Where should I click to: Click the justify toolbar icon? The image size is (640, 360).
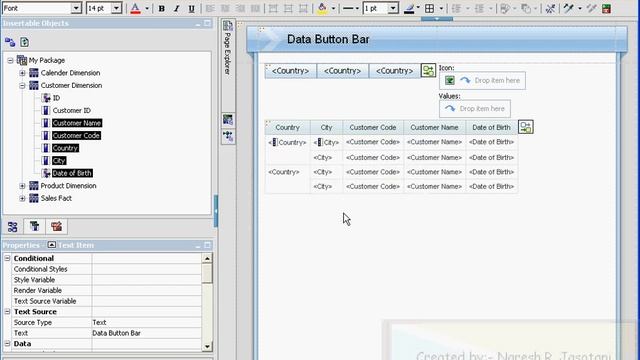[x=255, y=9]
